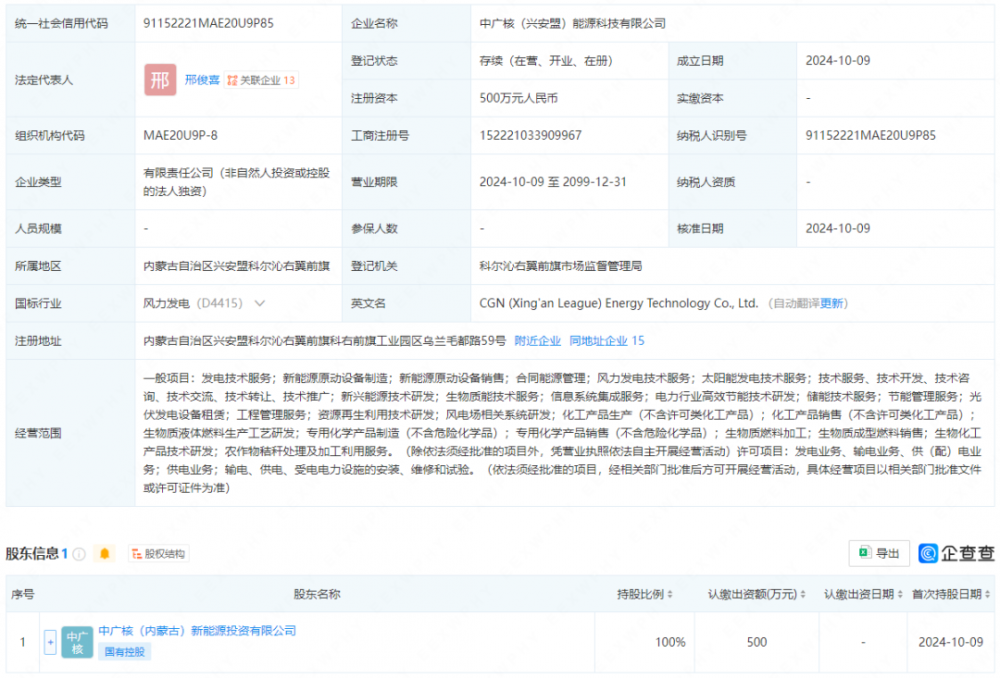The height and width of the screenshot is (678, 1000).
Task: Click the 人员规模 label
Action: 38,228
